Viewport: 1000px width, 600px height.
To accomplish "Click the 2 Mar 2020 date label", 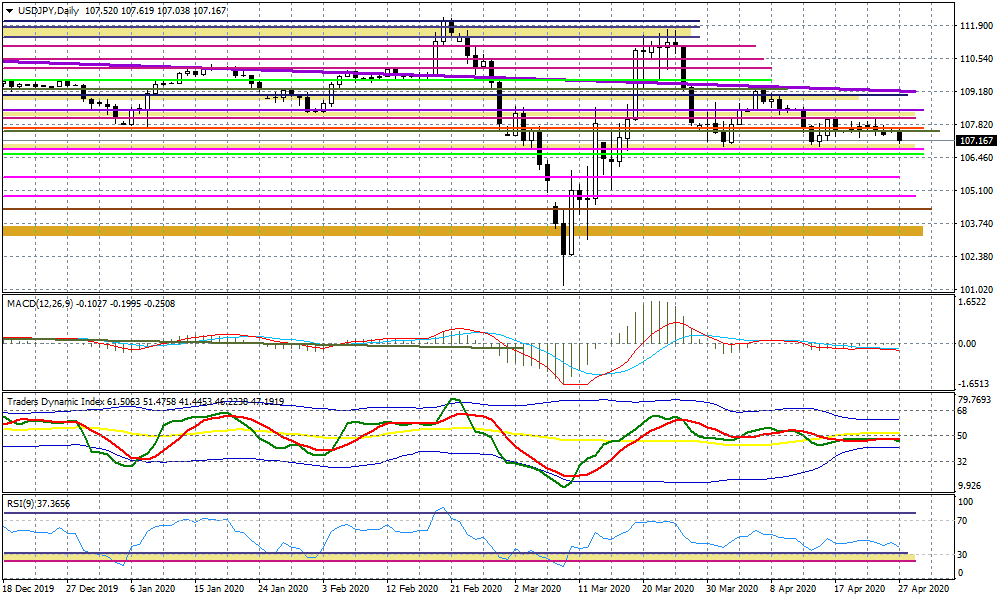I will pyautogui.click(x=538, y=589).
